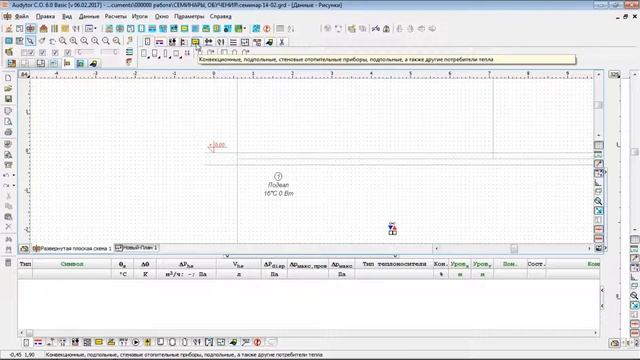Open the Справка menu
Screen dimensions: 640x360
(220, 16)
